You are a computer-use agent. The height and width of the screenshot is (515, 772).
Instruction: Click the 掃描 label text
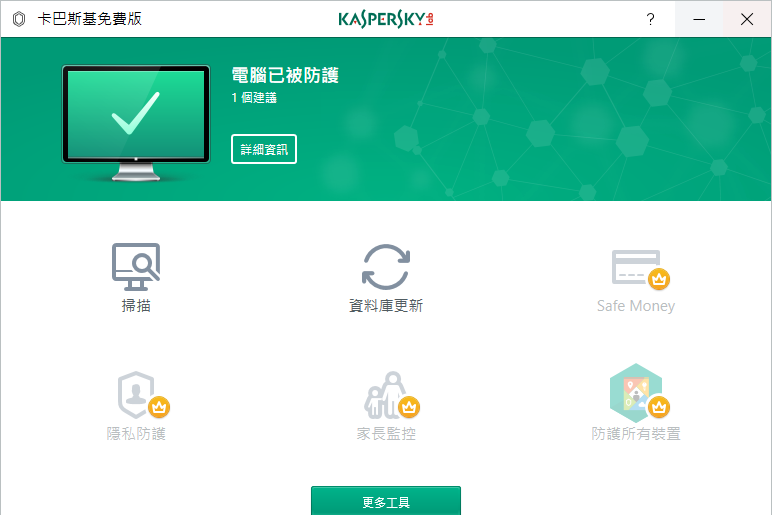[136, 306]
